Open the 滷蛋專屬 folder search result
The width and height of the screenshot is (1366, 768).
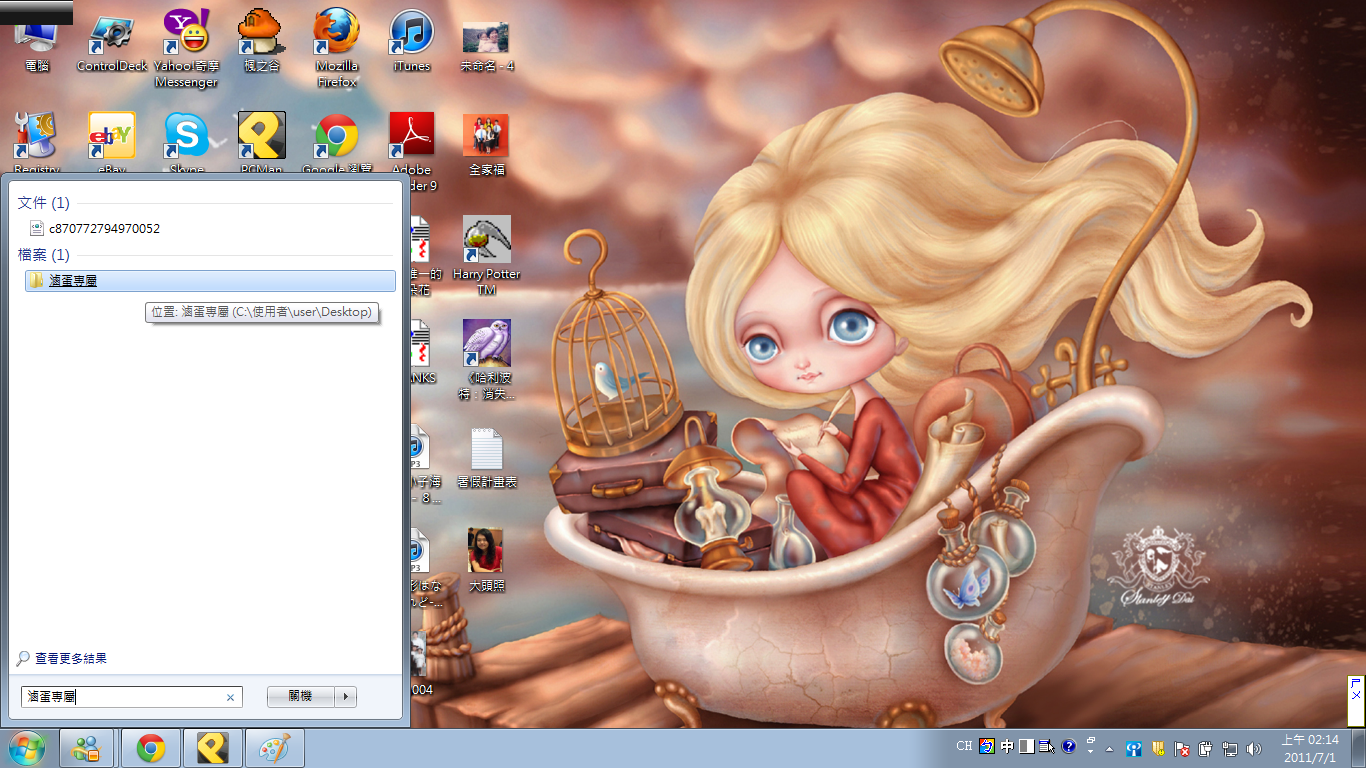point(210,281)
